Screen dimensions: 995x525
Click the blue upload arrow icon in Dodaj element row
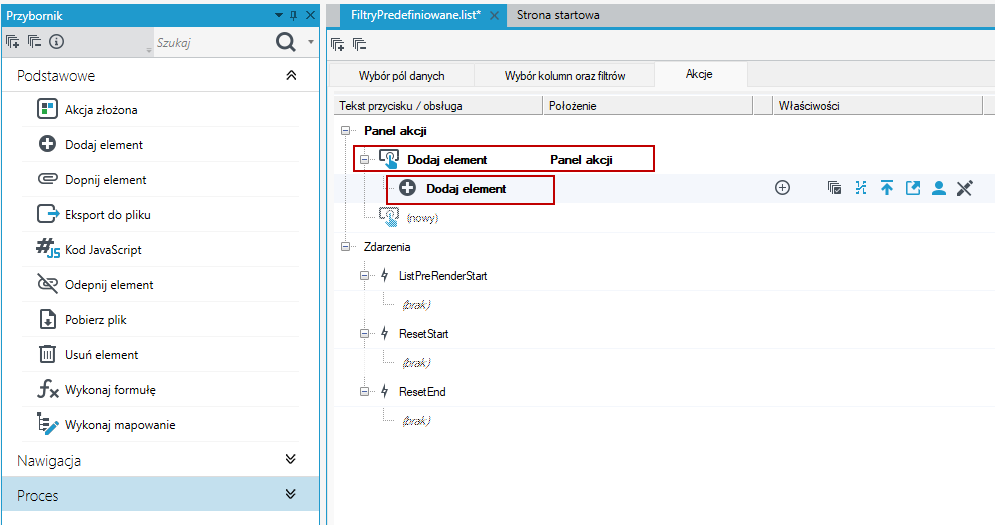[x=886, y=187]
